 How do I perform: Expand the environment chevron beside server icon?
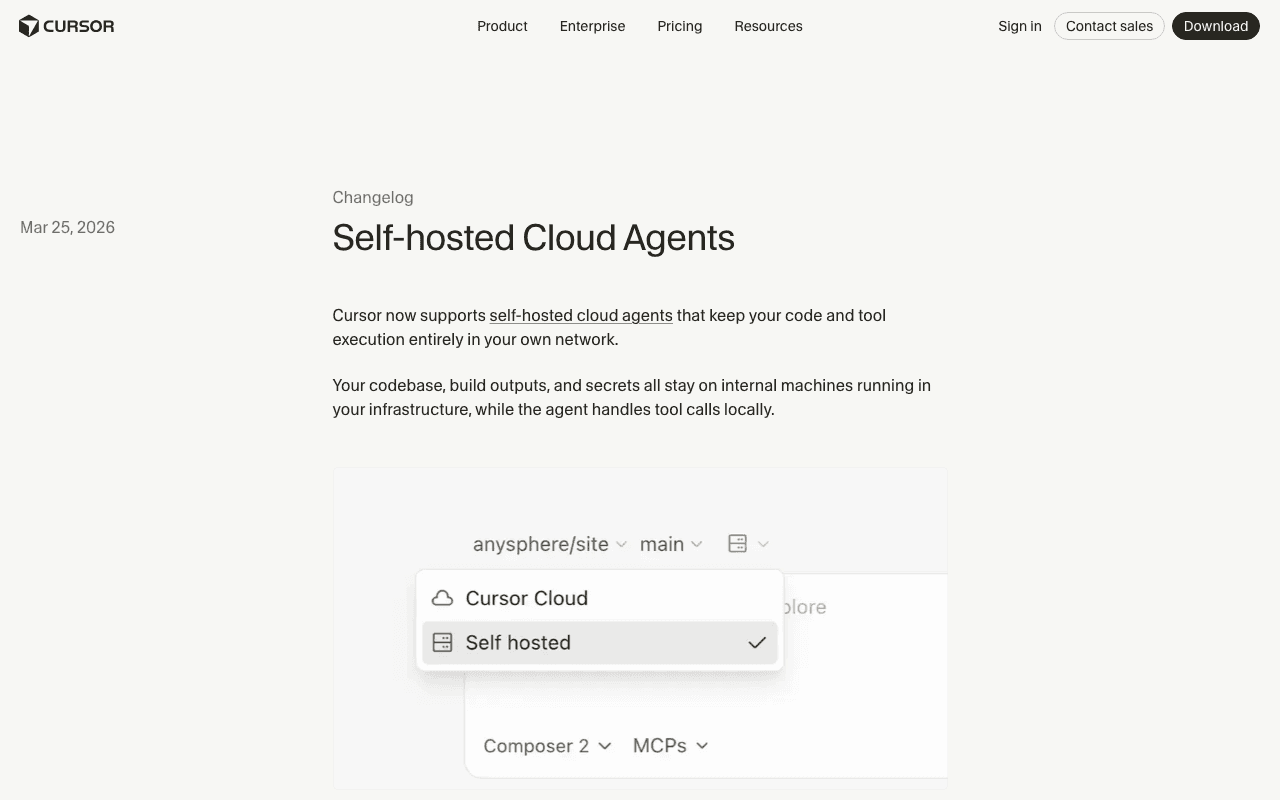763,544
